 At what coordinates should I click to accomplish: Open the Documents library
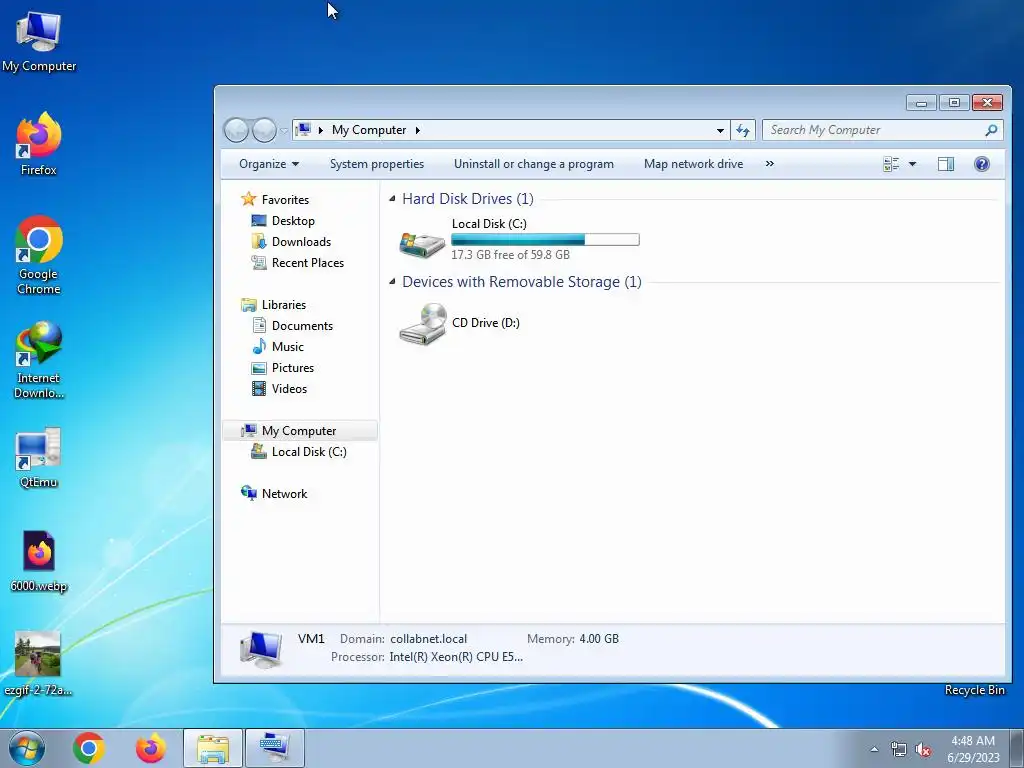coord(302,326)
